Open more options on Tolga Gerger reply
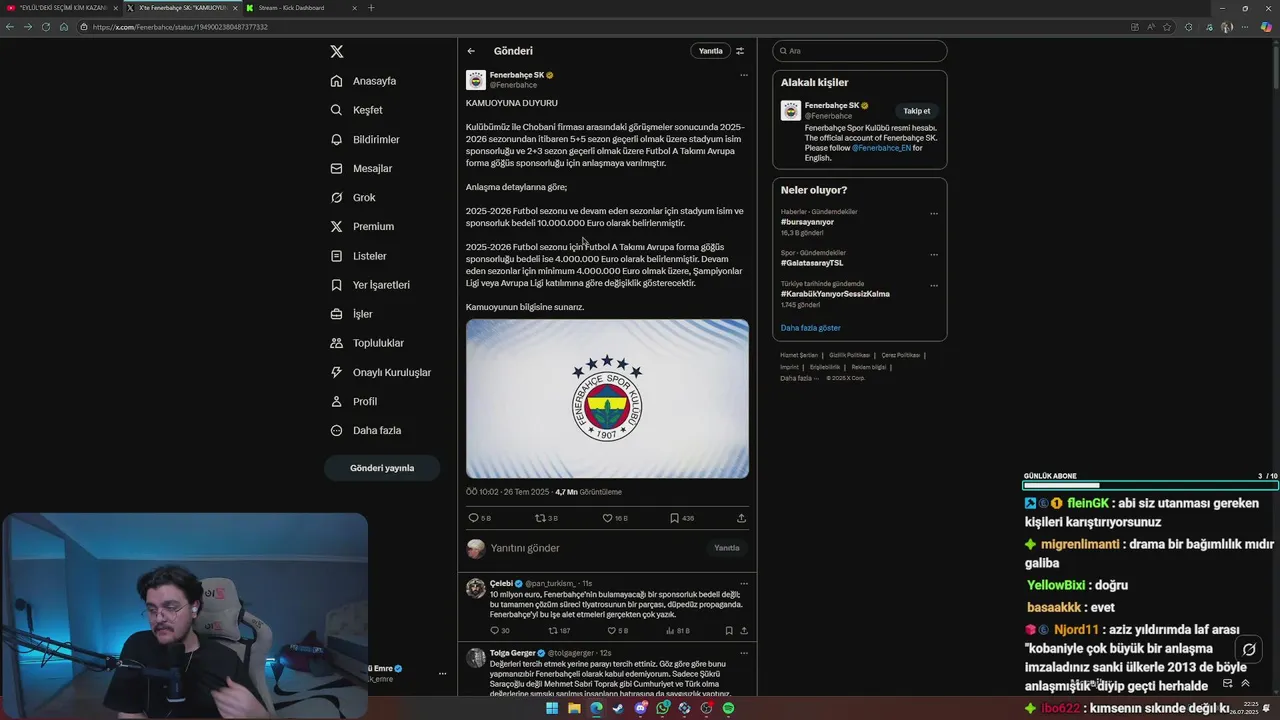This screenshot has height=720, width=1280. [x=743, y=653]
